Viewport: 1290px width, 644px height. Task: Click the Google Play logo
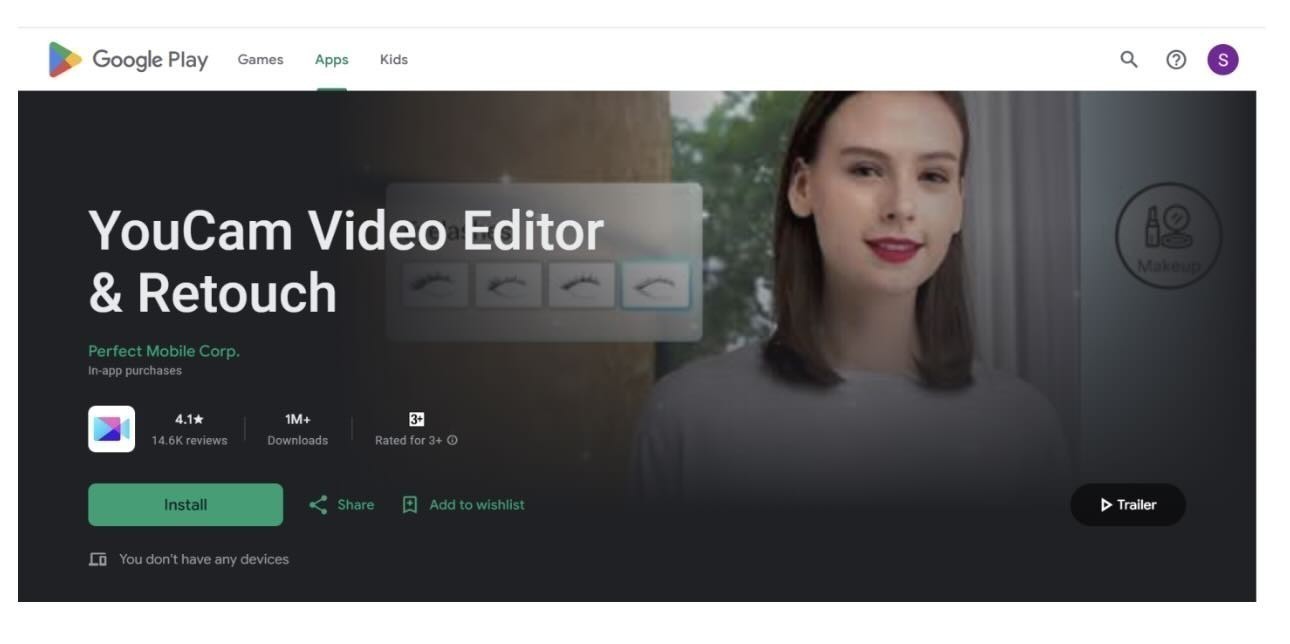128,60
